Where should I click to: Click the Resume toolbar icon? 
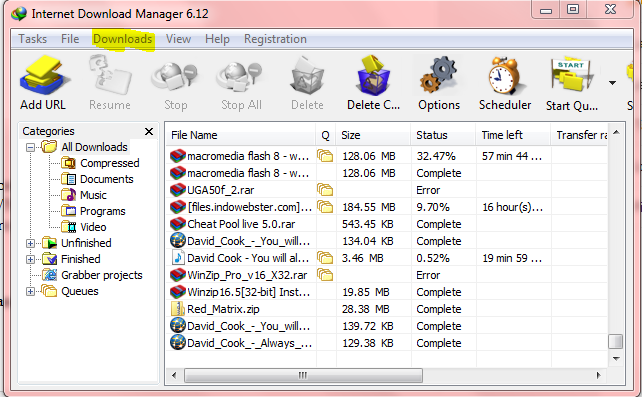point(110,76)
